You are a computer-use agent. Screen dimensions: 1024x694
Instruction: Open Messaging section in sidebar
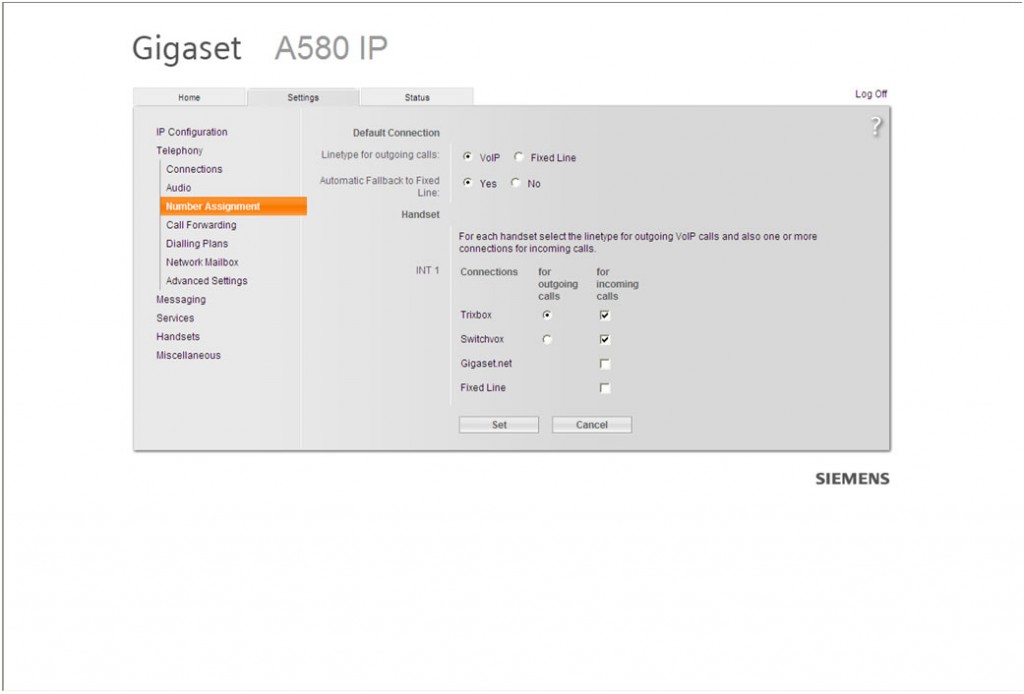point(181,300)
